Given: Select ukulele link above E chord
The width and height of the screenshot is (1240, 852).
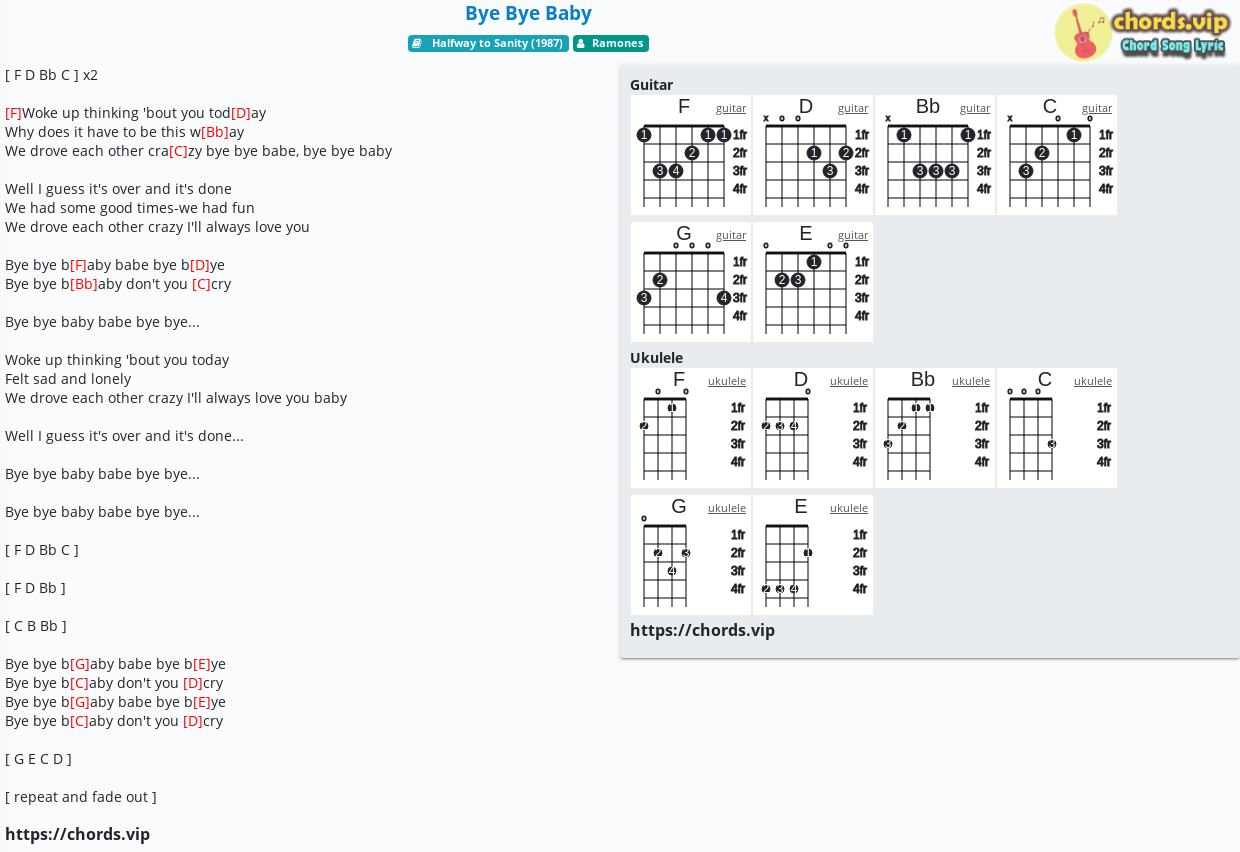Looking at the screenshot, I should pyautogui.click(x=849, y=508).
